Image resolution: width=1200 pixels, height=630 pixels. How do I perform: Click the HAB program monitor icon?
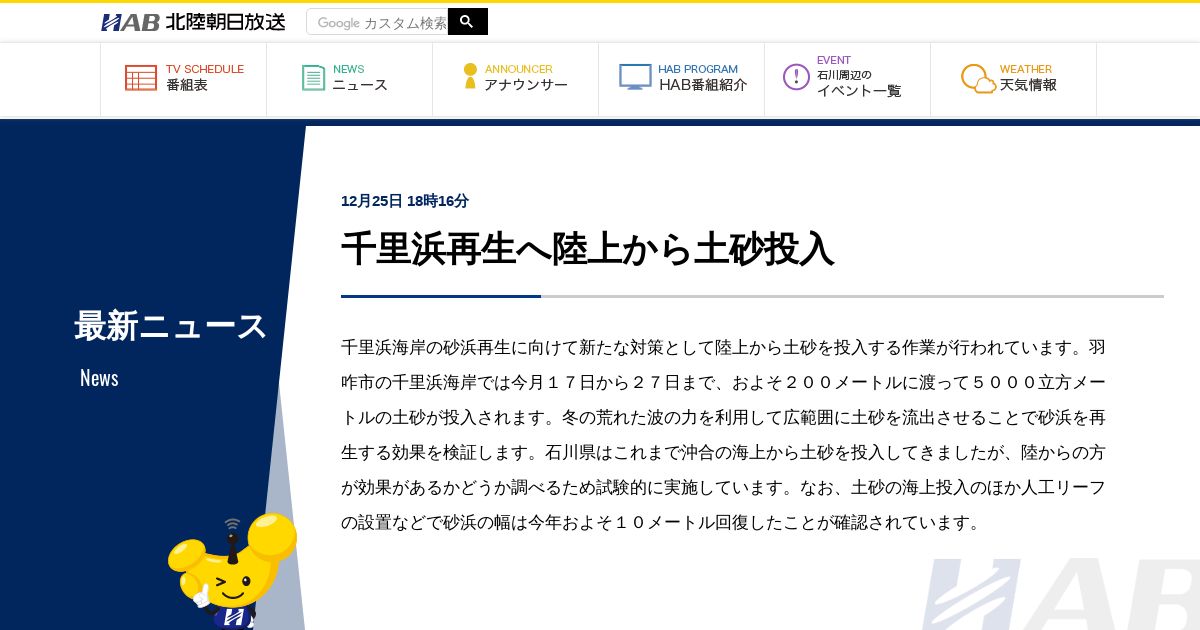click(635, 77)
